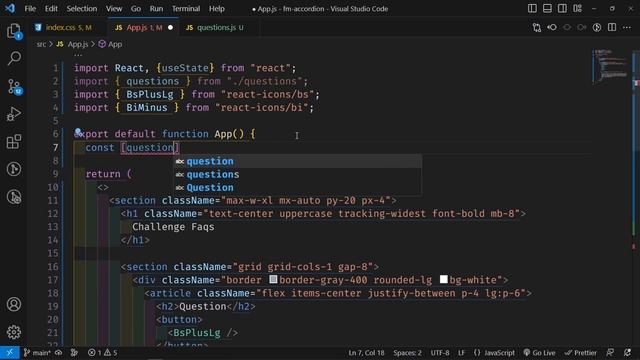
Task: Close App.js via its unsaved dot
Action: click(x=171, y=27)
